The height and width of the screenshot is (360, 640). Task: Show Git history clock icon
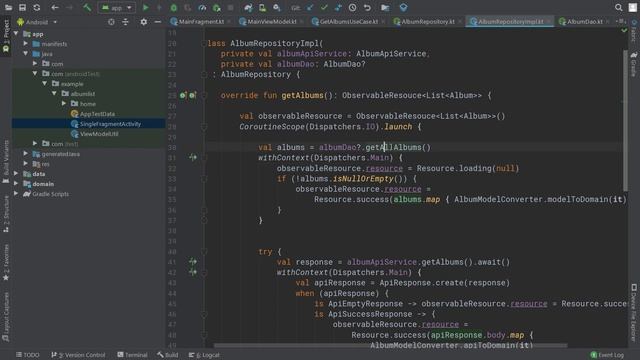coord(353,7)
